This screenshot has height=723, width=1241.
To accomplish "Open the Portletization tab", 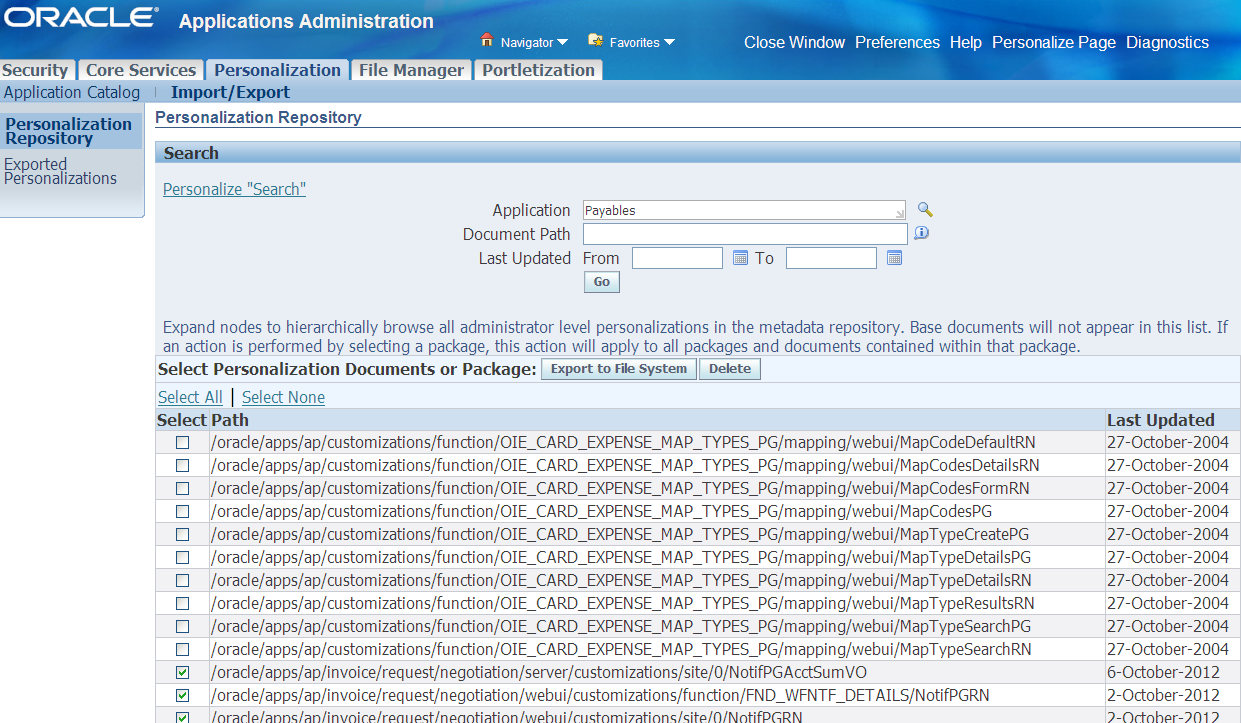I will click(x=538, y=70).
